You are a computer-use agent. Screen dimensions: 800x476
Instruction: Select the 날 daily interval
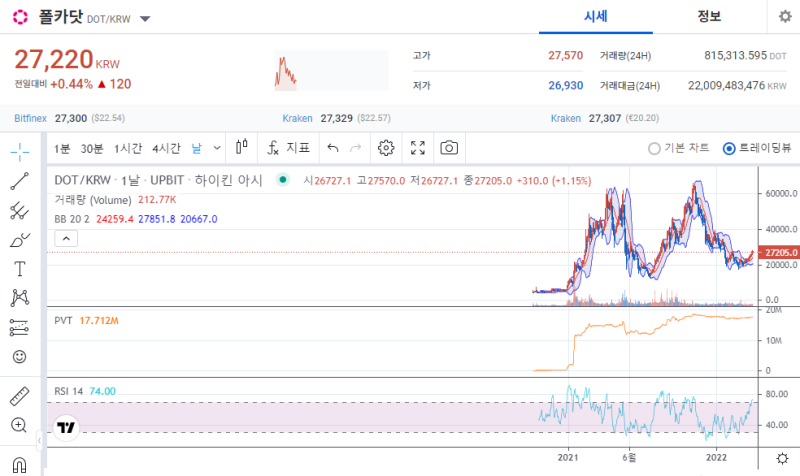point(196,148)
